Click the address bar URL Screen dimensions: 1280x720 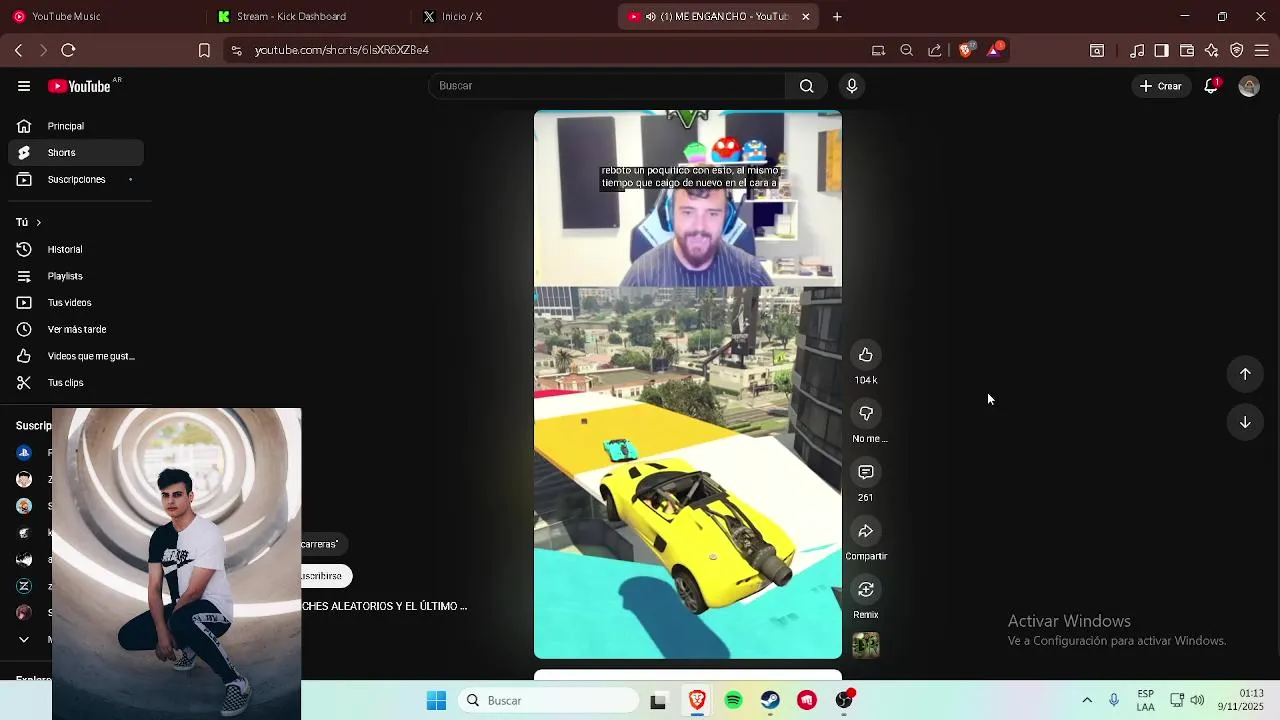(x=342, y=50)
